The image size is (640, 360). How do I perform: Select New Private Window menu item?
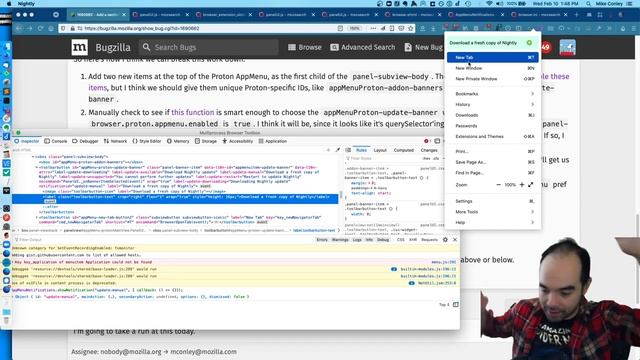pos(493,79)
